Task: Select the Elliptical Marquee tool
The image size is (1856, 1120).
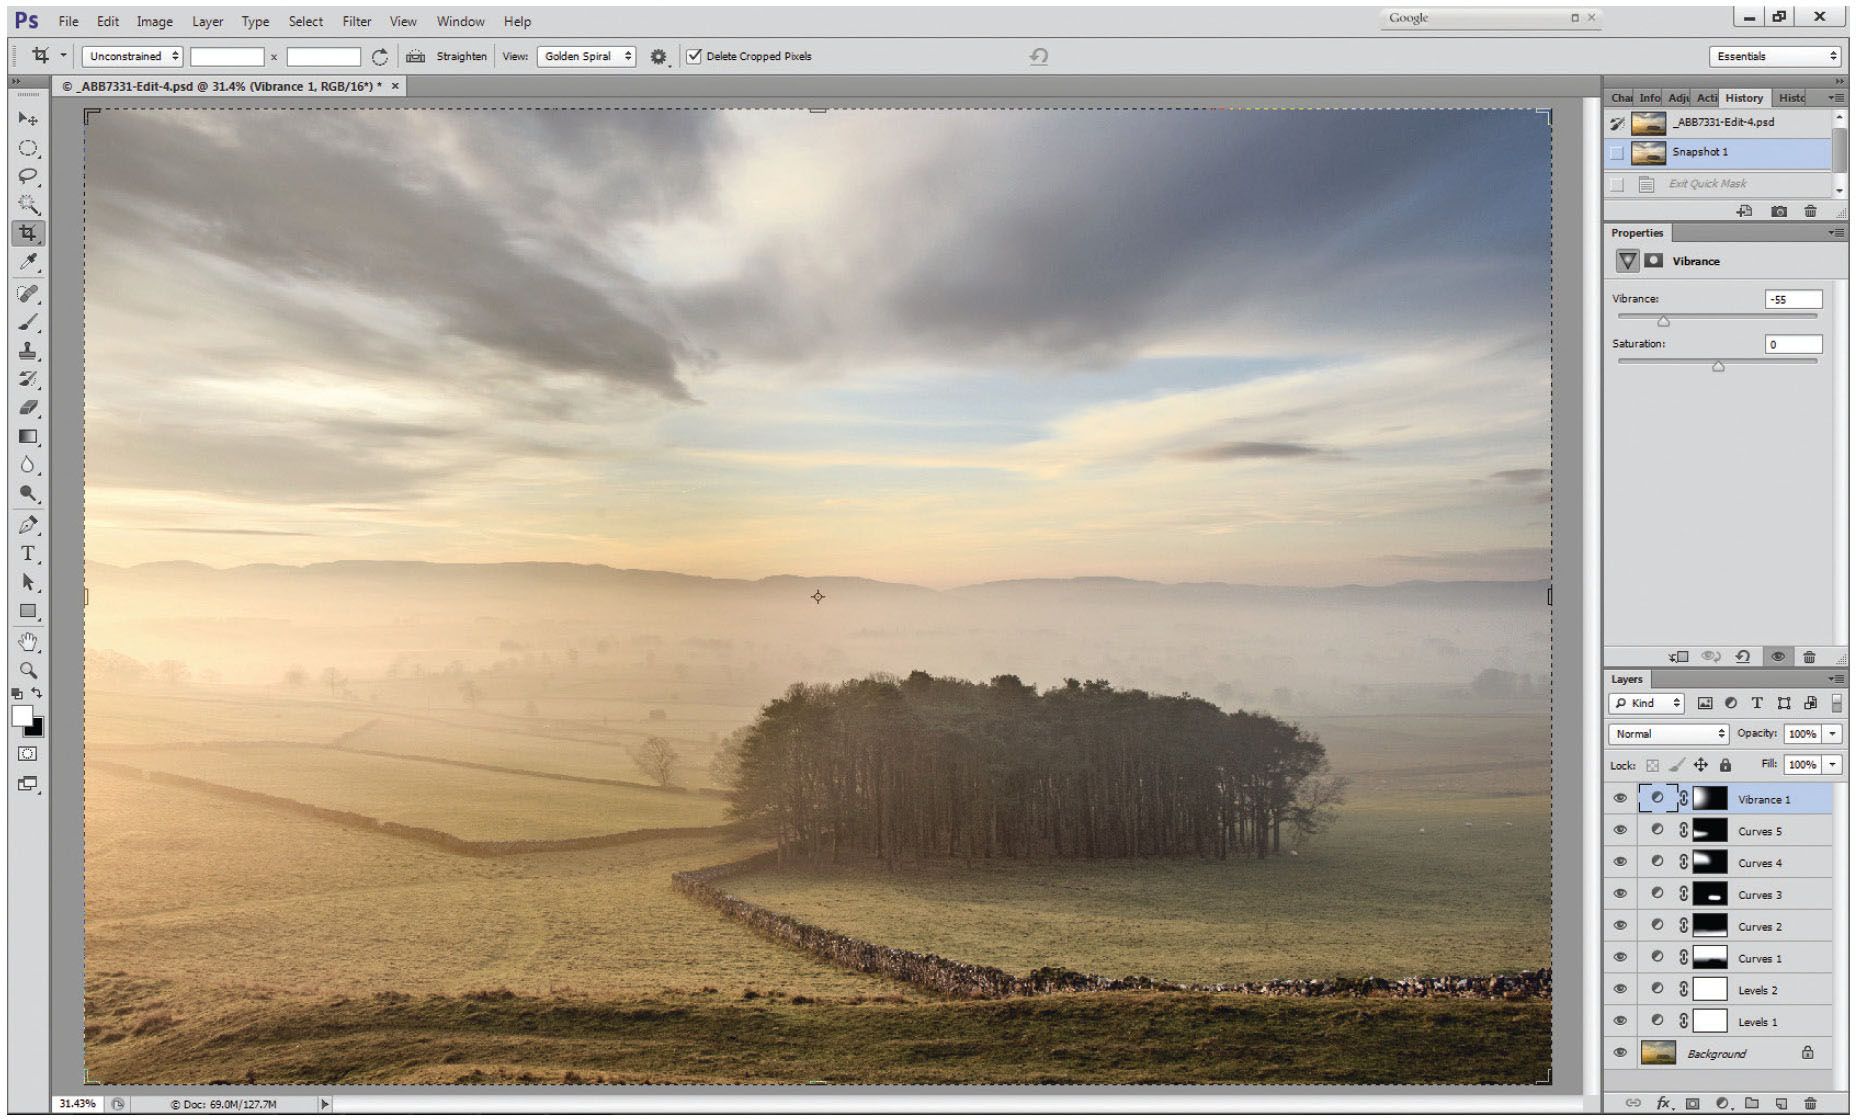Action: [27, 148]
